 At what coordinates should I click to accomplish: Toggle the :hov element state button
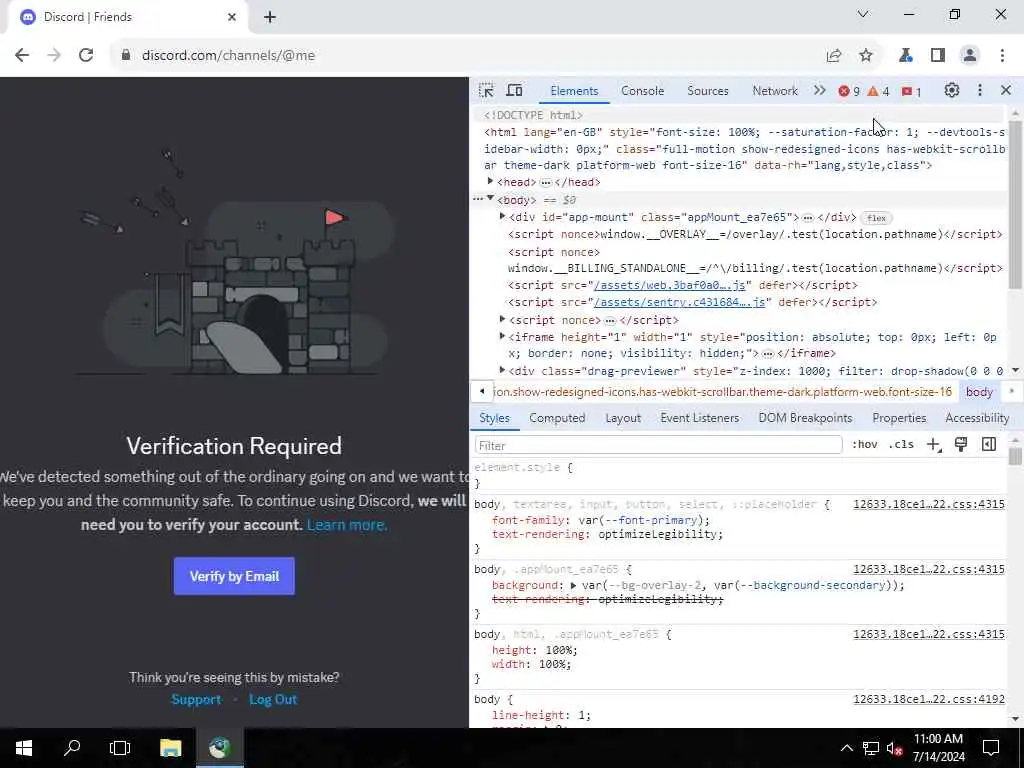[864, 445]
